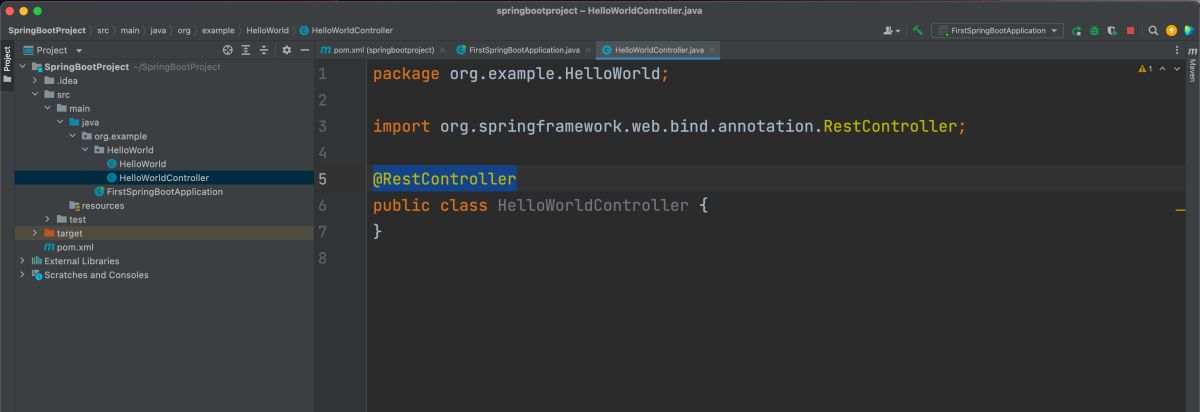Select Opened File locate target icon
The height and width of the screenshot is (412, 1200).
pos(227,50)
